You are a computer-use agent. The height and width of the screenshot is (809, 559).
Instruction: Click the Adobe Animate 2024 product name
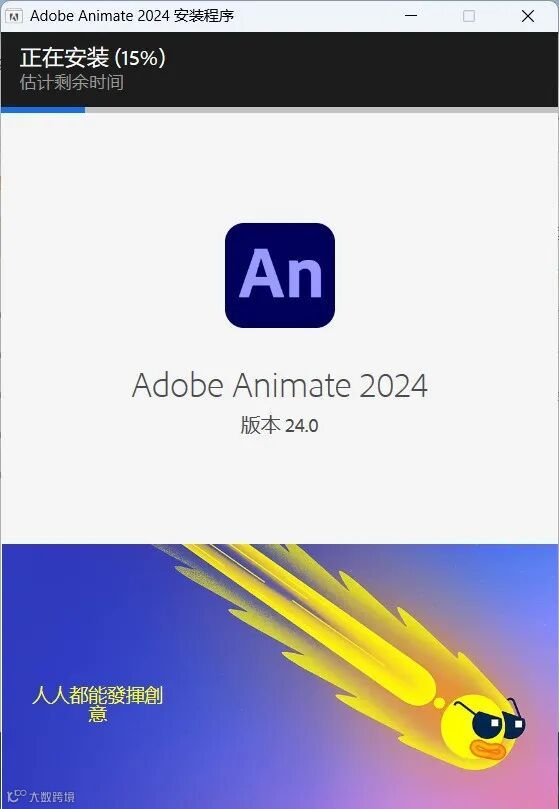280,385
